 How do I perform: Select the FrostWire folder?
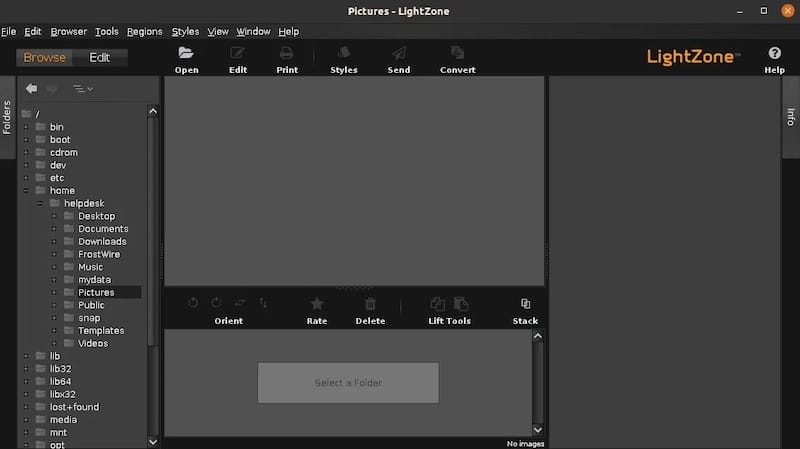tap(99, 254)
